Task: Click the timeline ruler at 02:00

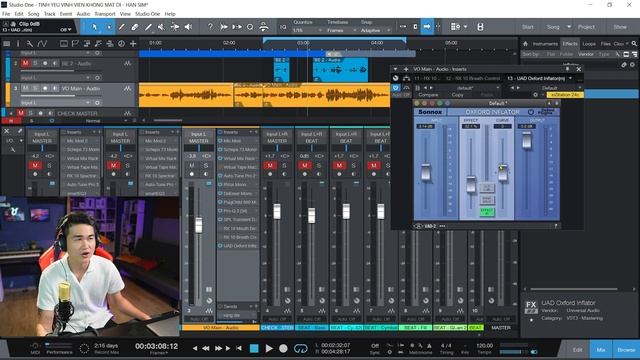Action: (x=229, y=42)
